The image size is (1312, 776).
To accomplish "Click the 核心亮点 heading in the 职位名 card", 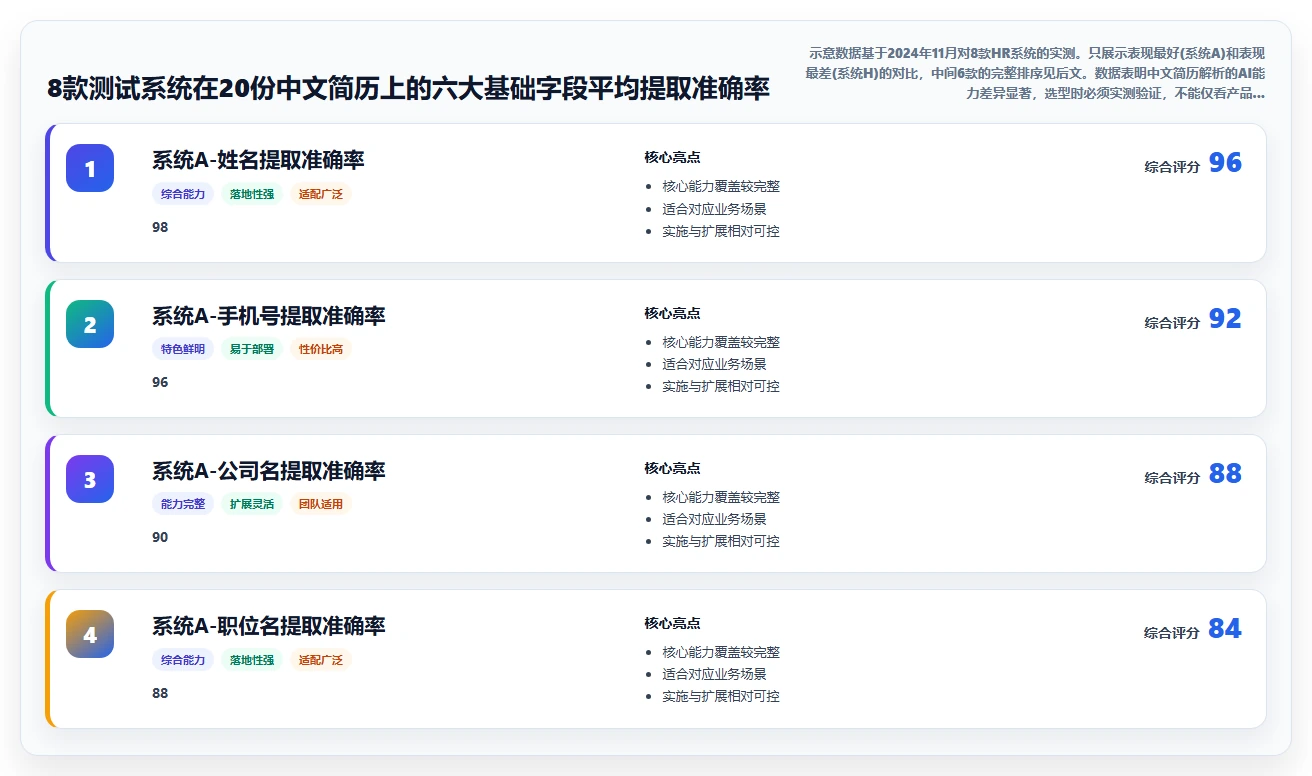I will 672,623.
